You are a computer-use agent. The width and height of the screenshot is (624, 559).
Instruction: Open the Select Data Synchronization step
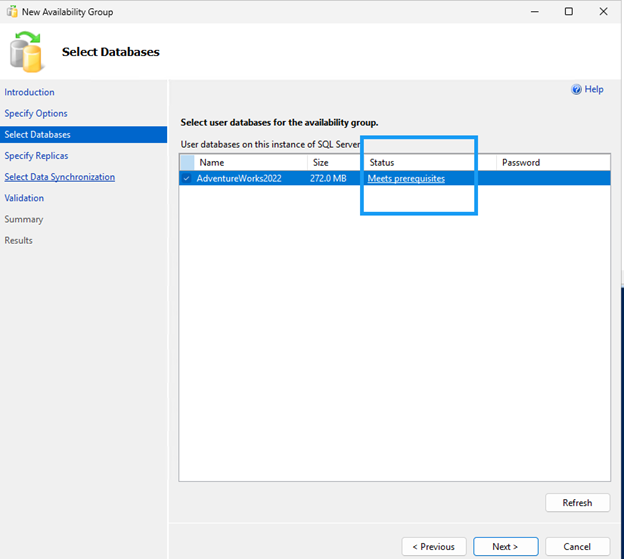pos(60,177)
